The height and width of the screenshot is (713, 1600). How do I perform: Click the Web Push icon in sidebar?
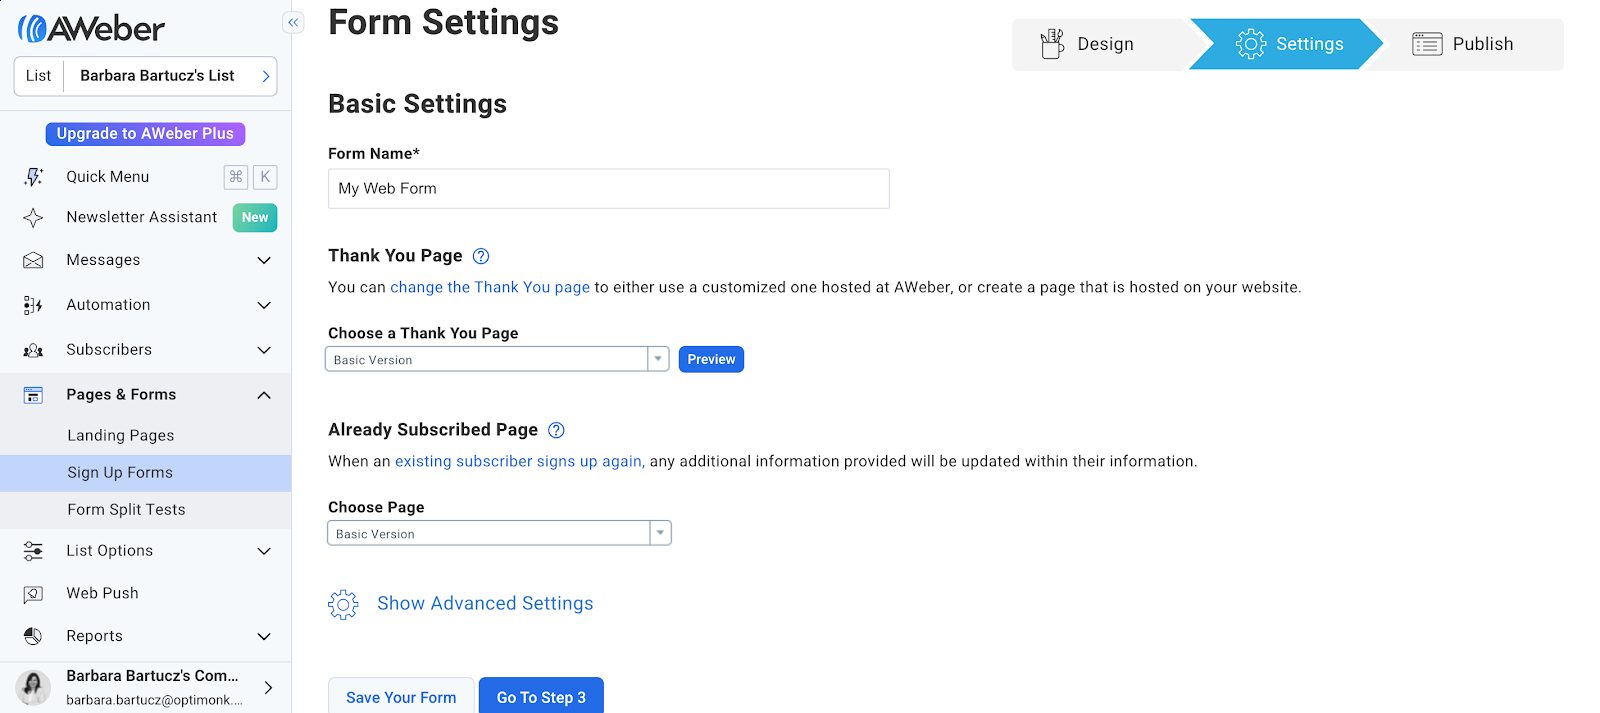click(33, 594)
